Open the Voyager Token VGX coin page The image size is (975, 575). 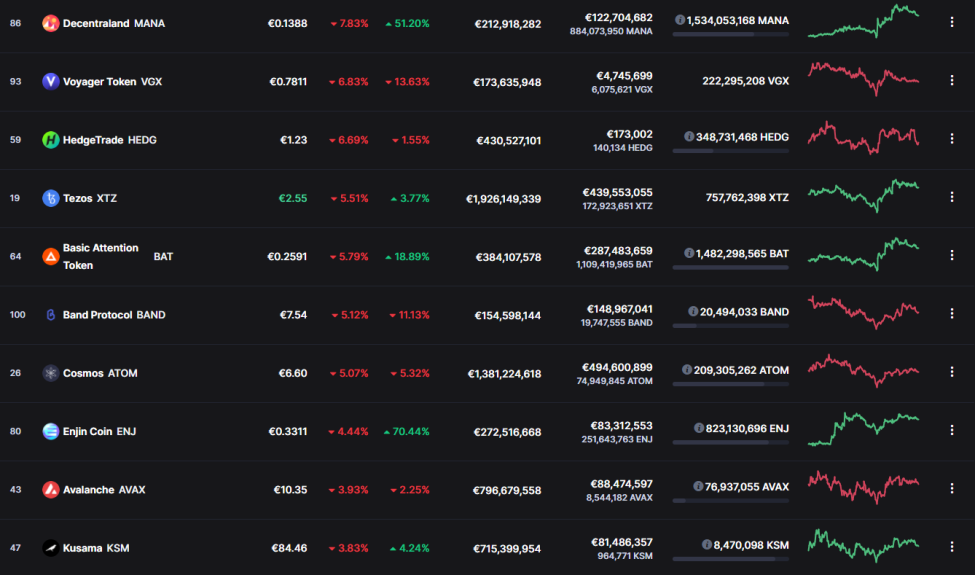pyautogui.click(x=113, y=81)
